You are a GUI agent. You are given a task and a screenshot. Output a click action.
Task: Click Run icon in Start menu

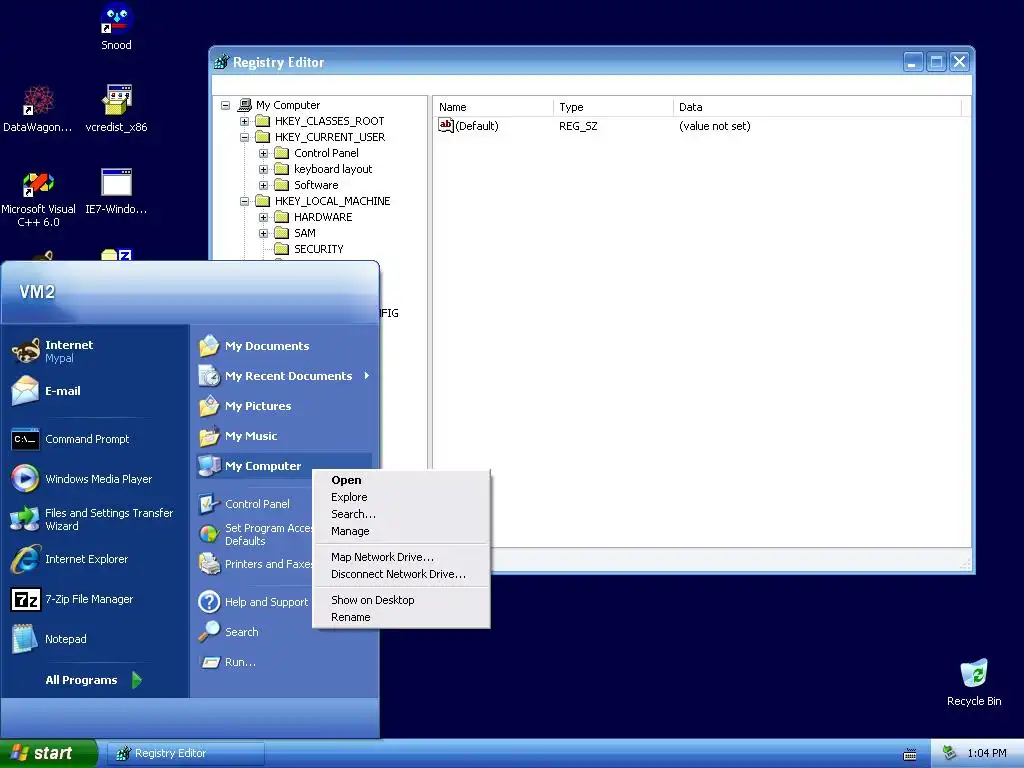tap(210, 662)
